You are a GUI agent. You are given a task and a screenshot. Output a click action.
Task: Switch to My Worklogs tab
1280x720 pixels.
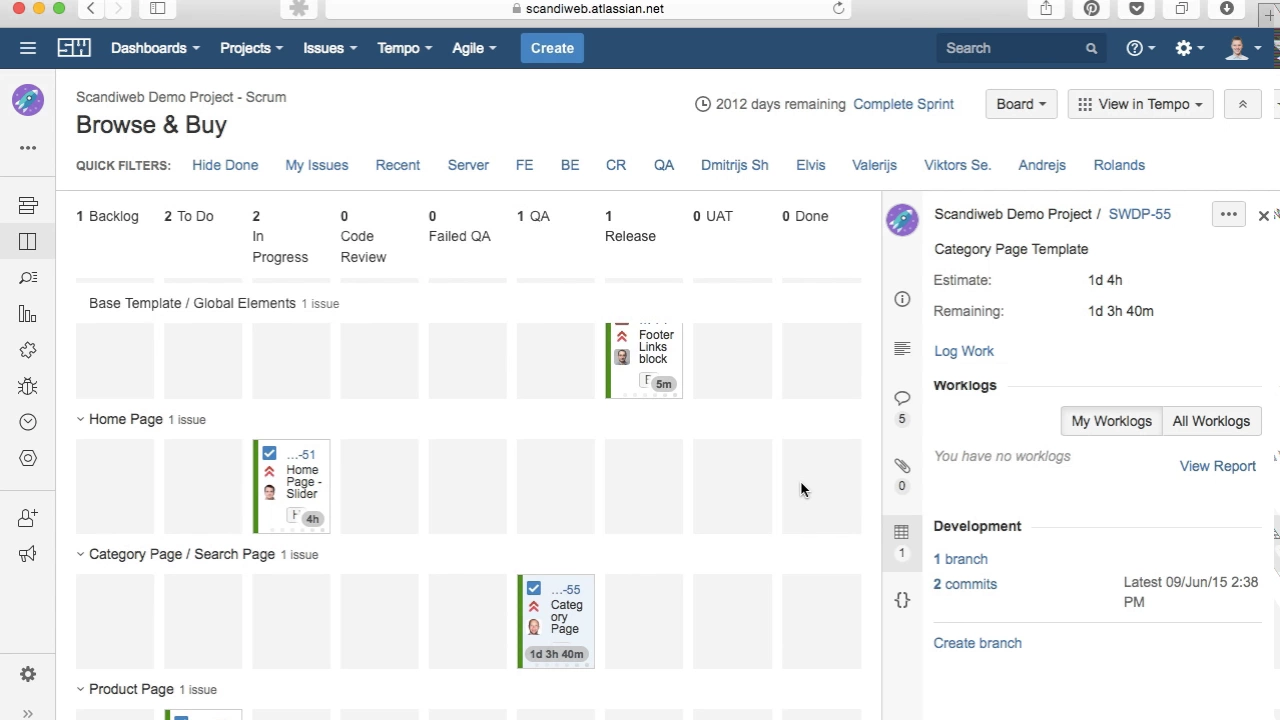pyautogui.click(x=1111, y=421)
